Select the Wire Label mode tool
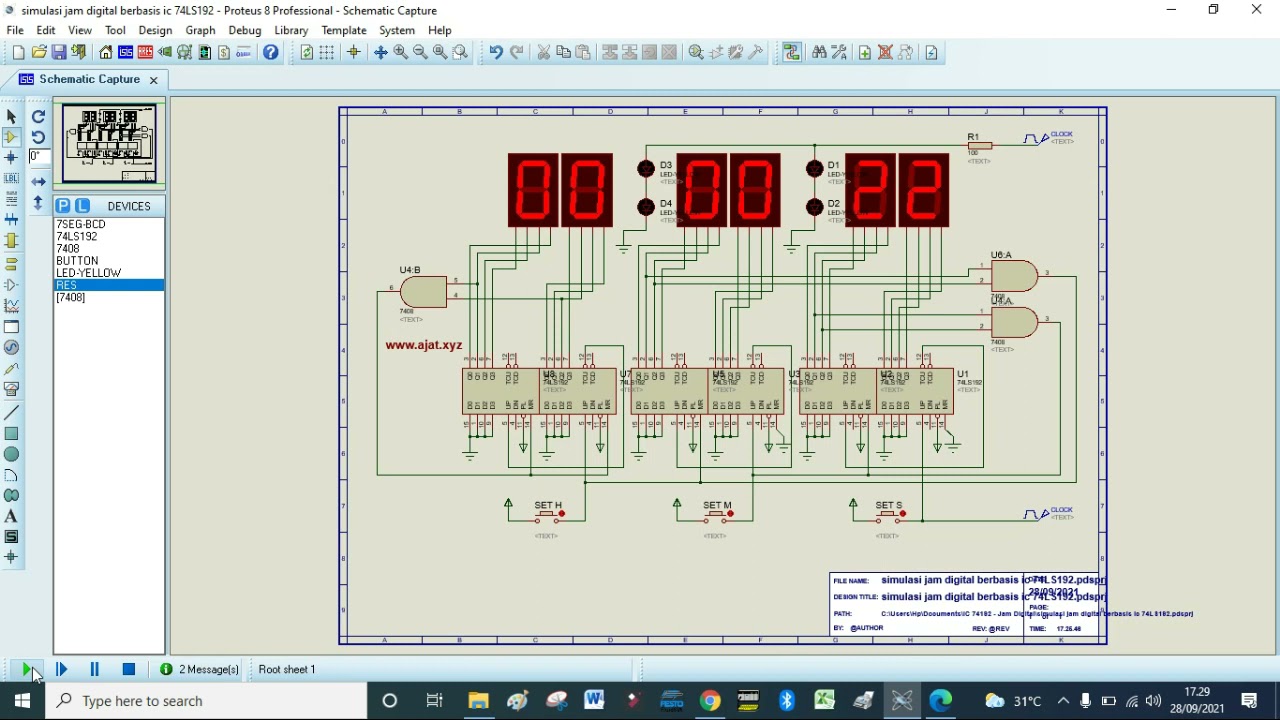Screen dimensions: 1280x720 tap(11, 179)
